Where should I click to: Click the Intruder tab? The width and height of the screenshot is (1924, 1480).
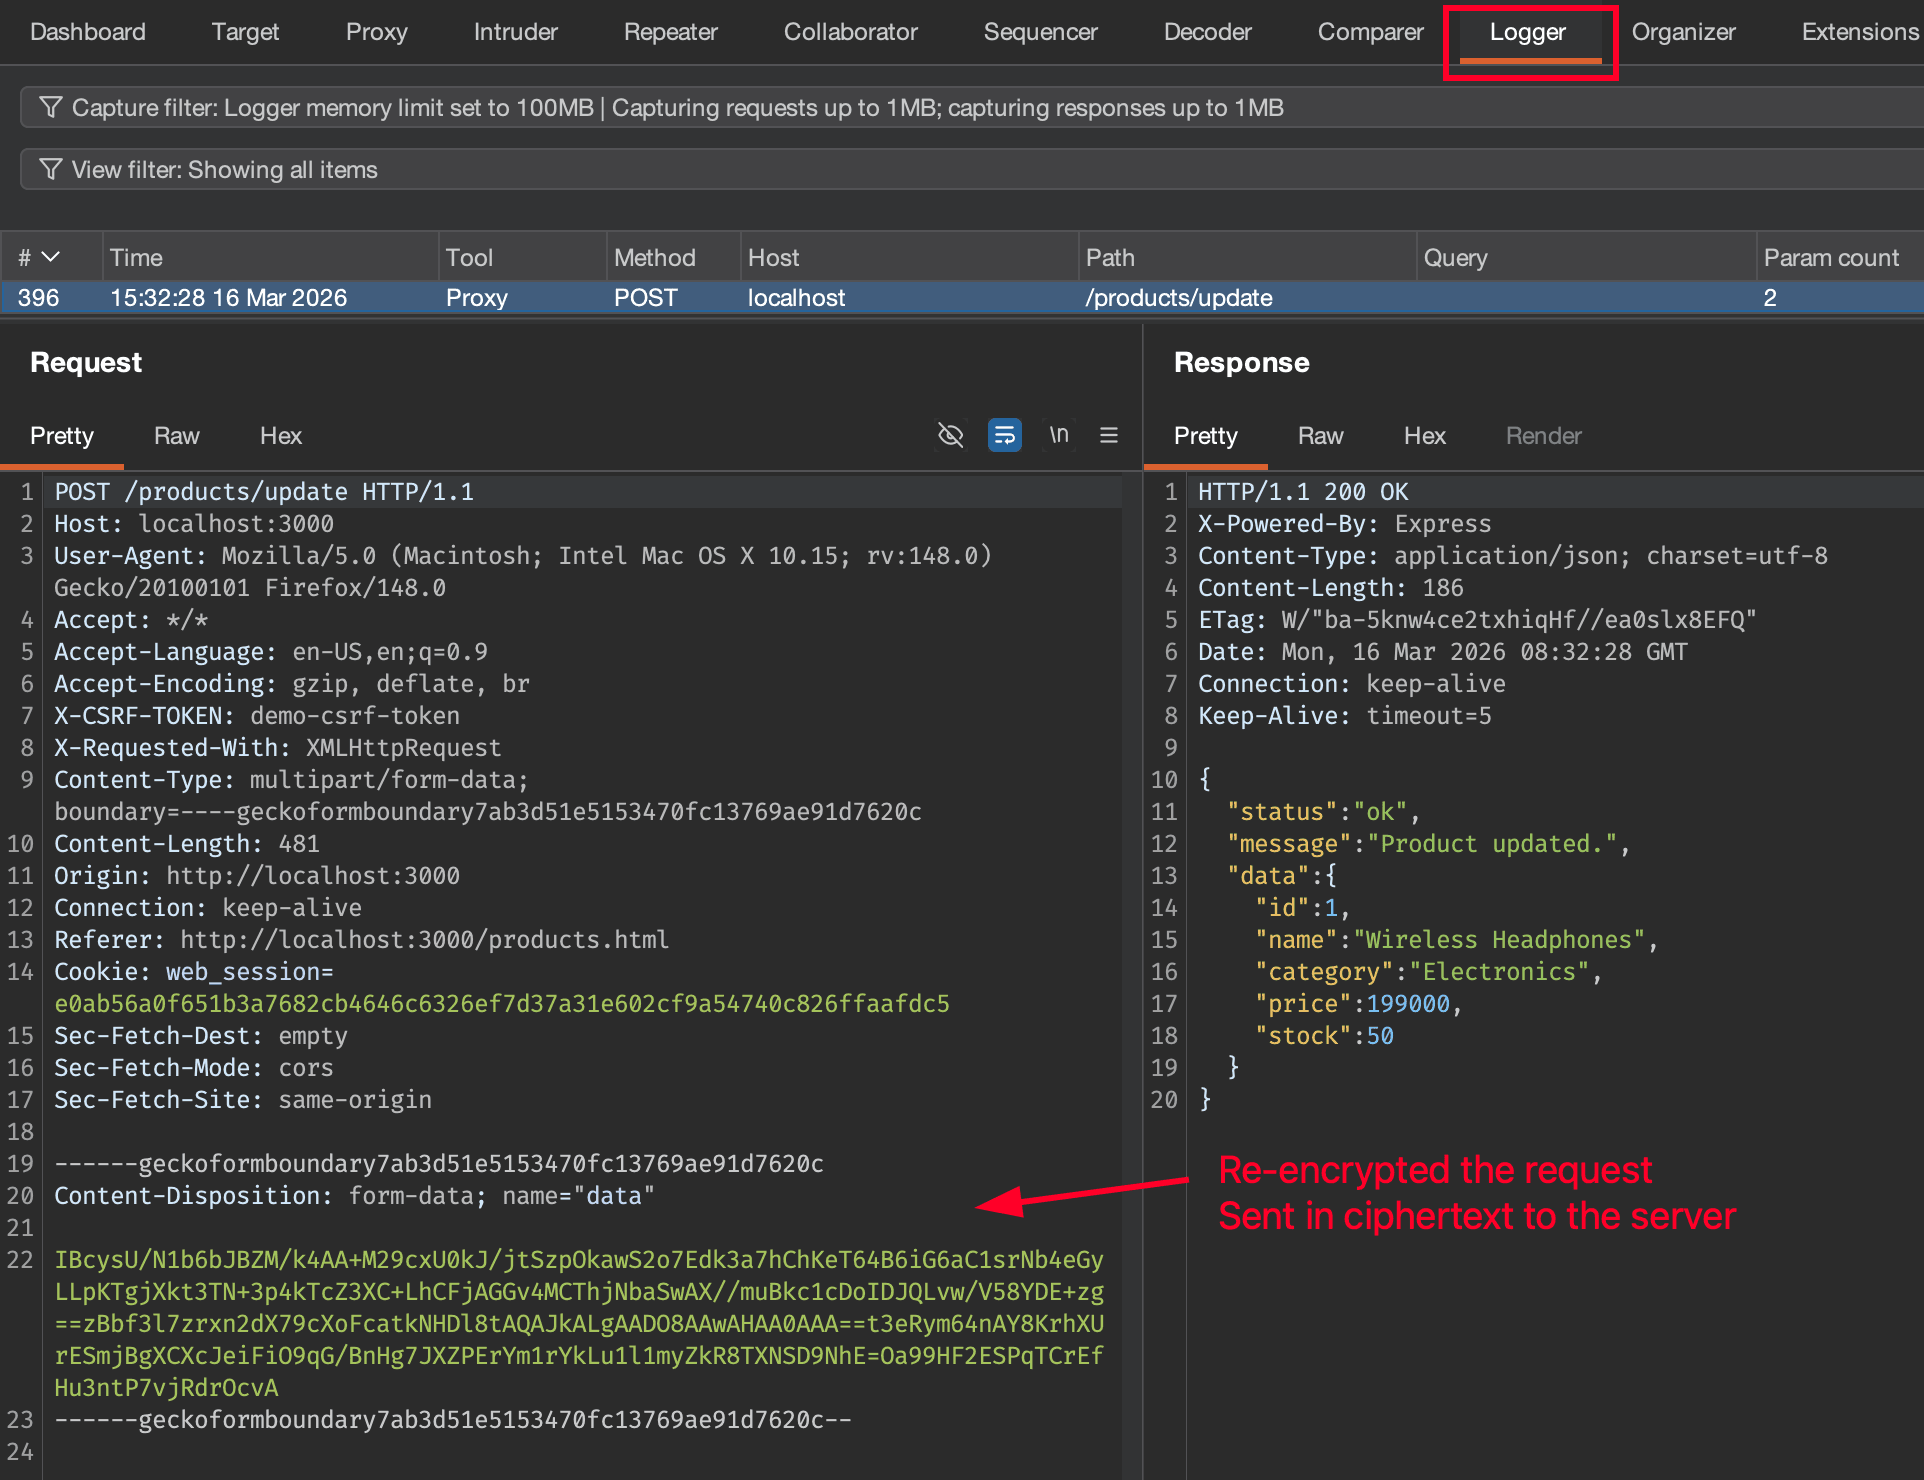pyautogui.click(x=515, y=31)
